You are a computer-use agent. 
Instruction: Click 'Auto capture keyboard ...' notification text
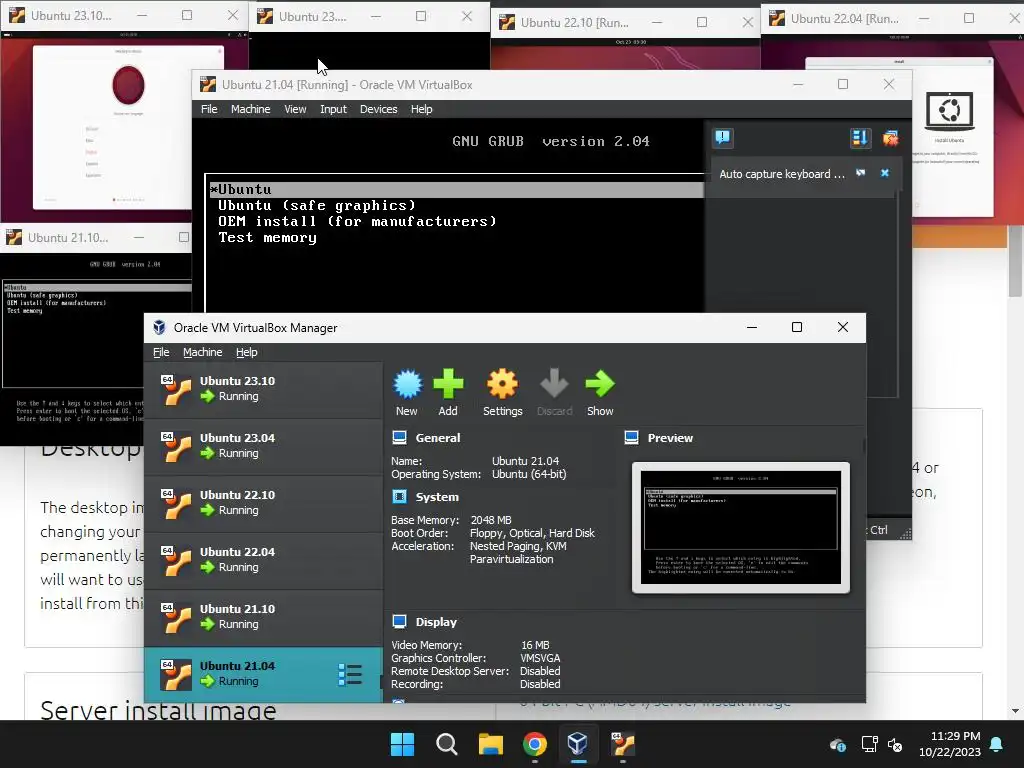tap(782, 174)
